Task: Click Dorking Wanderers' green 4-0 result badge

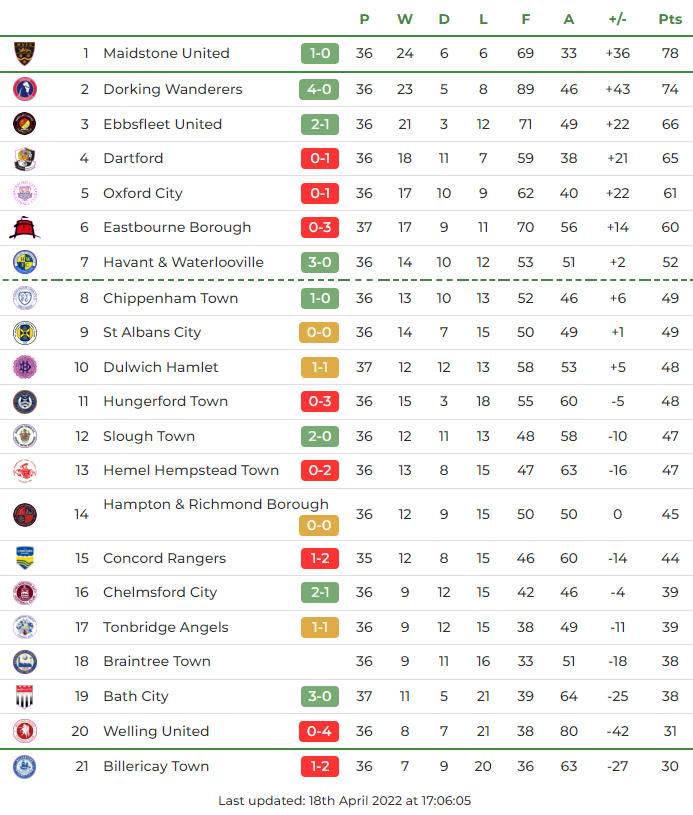Action: tap(319, 89)
